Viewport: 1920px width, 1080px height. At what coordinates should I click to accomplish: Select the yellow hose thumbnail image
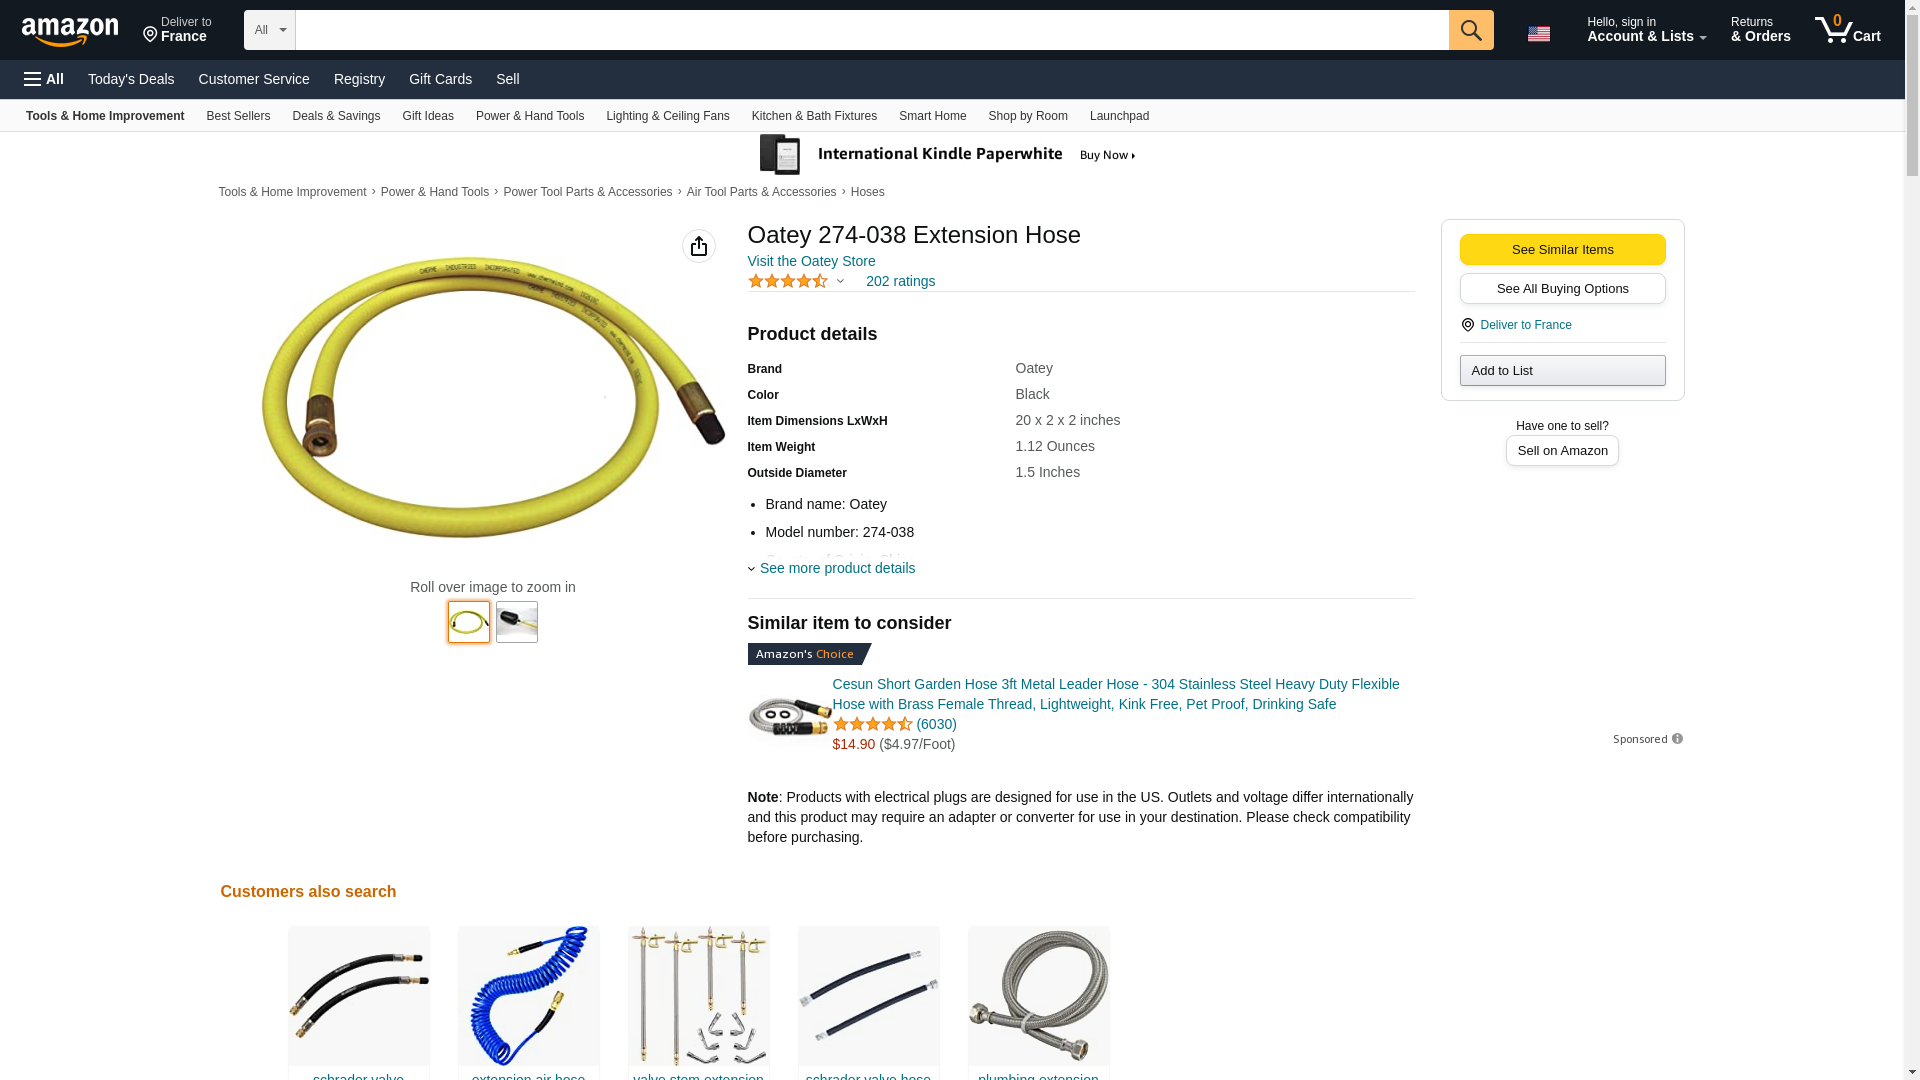(469, 622)
